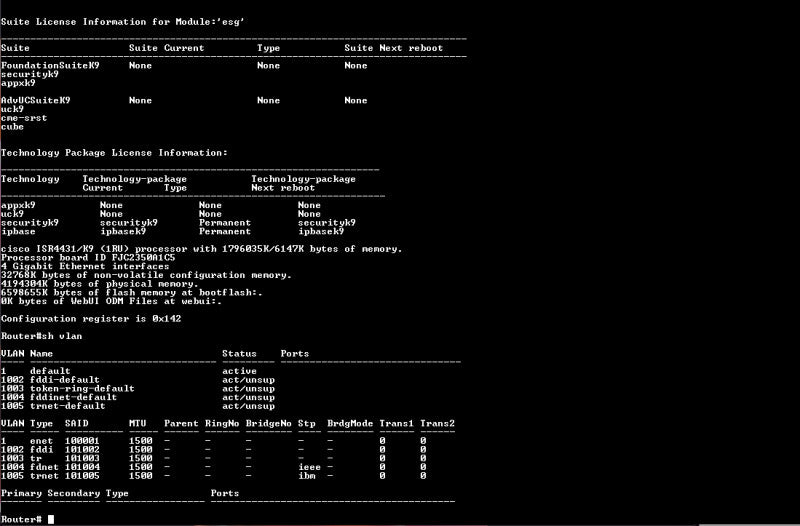Click the 'fdnet' type of VLAN 1004
The image size is (800, 526).
(x=44, y=467)
